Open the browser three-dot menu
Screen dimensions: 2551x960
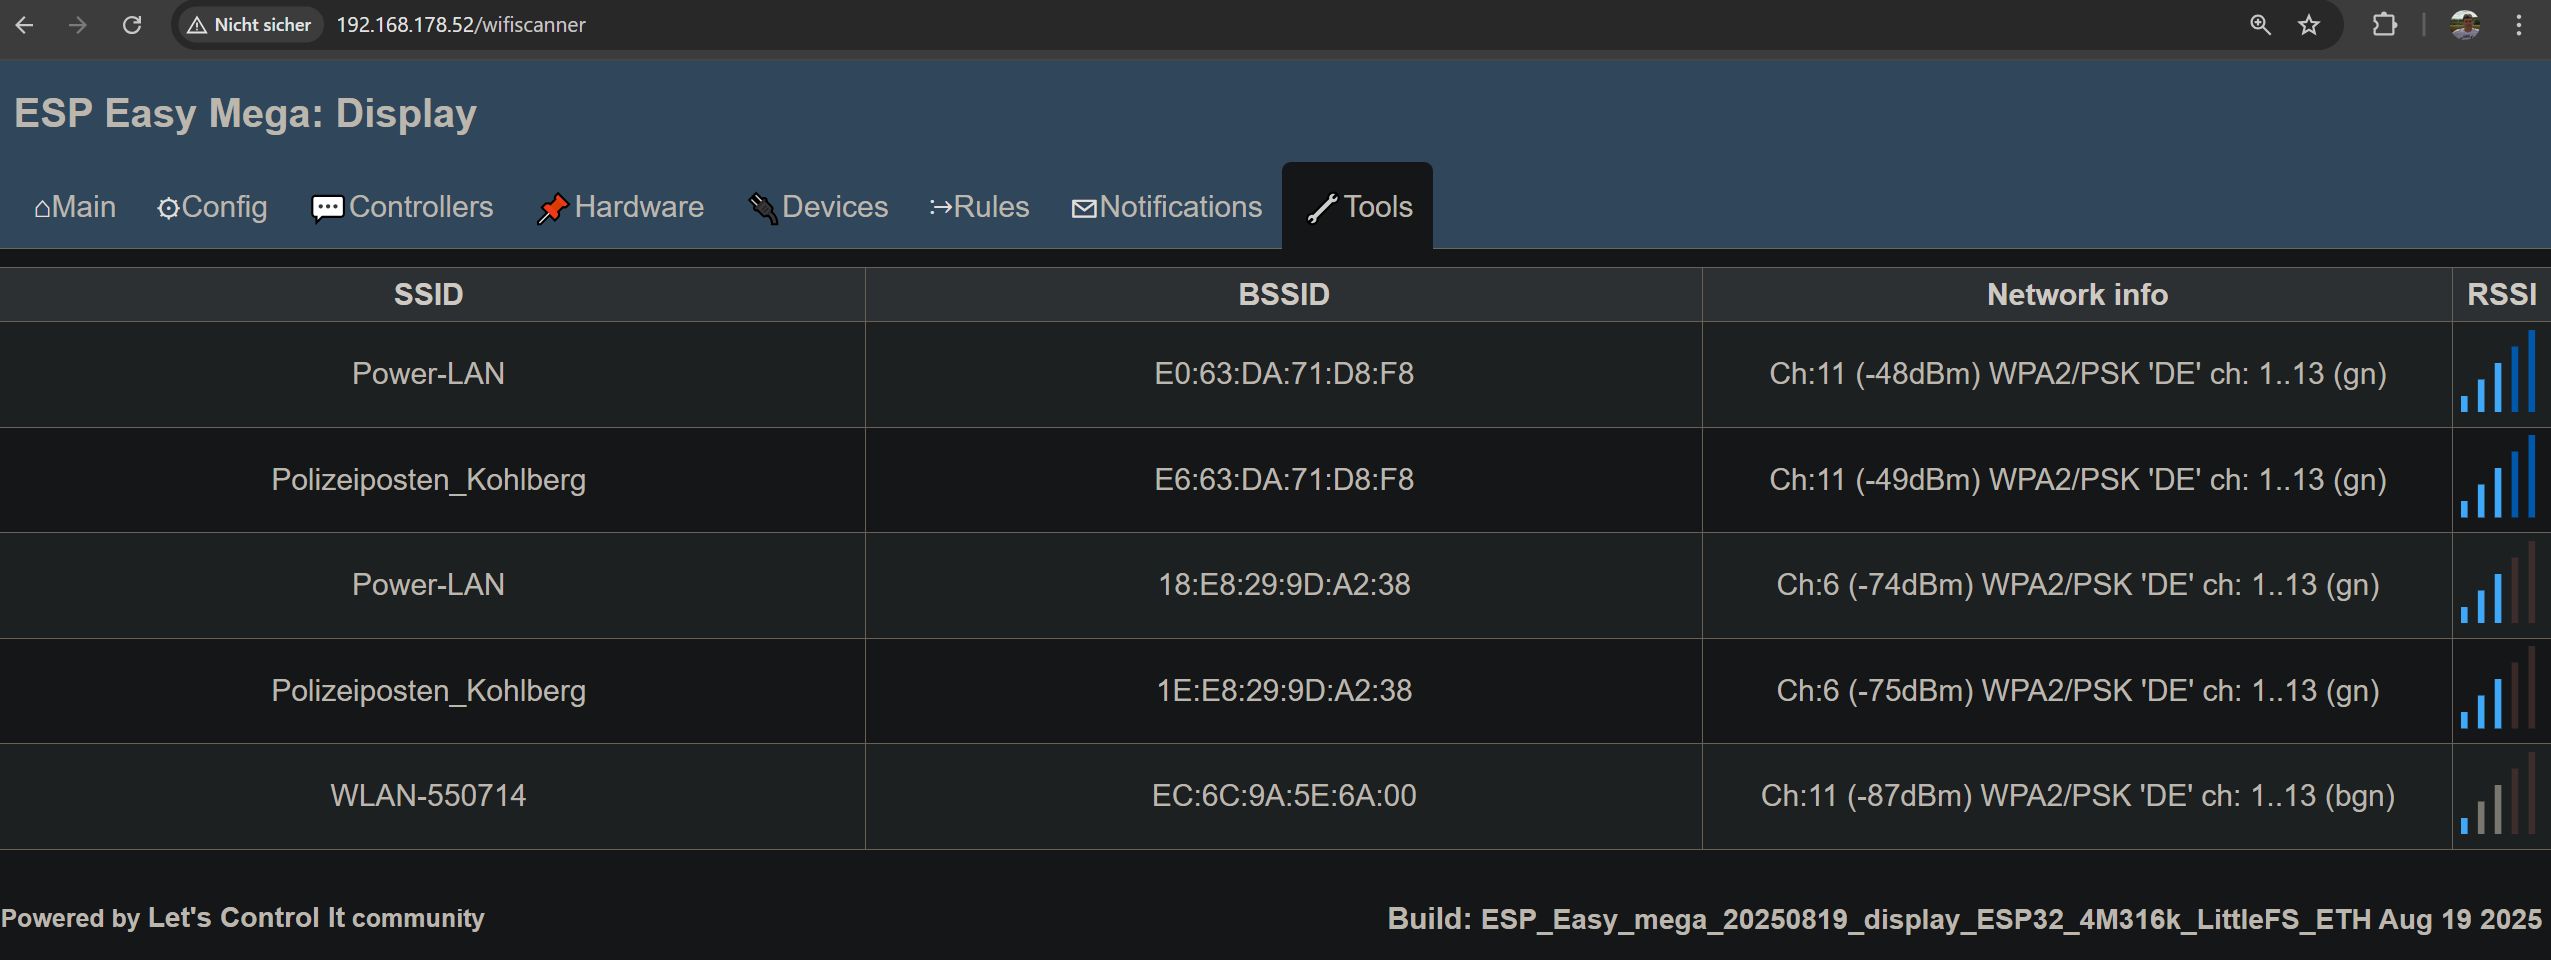pyautogui.click(x=2519, y=25)
